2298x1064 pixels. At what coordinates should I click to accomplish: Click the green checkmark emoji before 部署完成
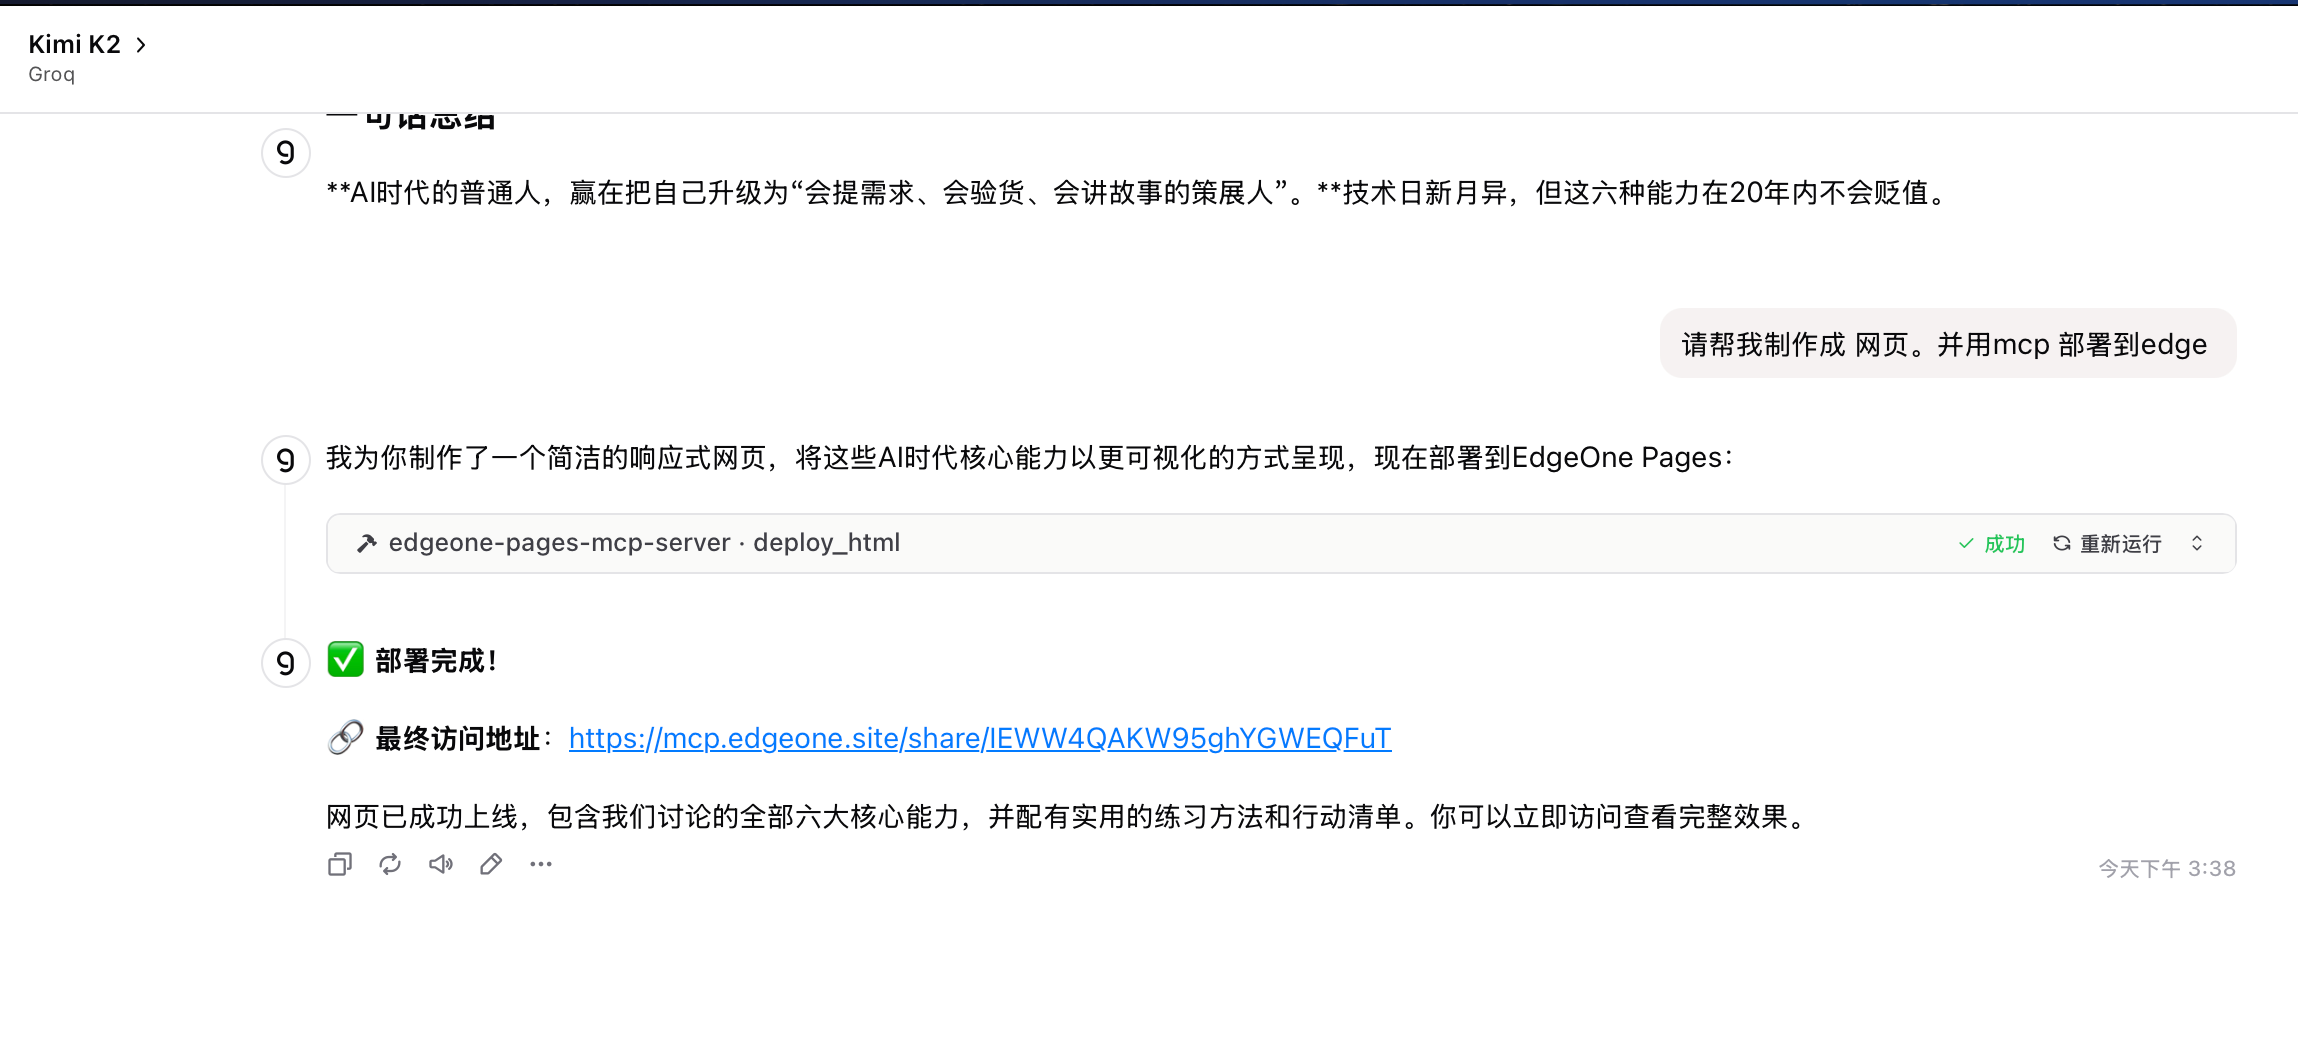[346, 660]
